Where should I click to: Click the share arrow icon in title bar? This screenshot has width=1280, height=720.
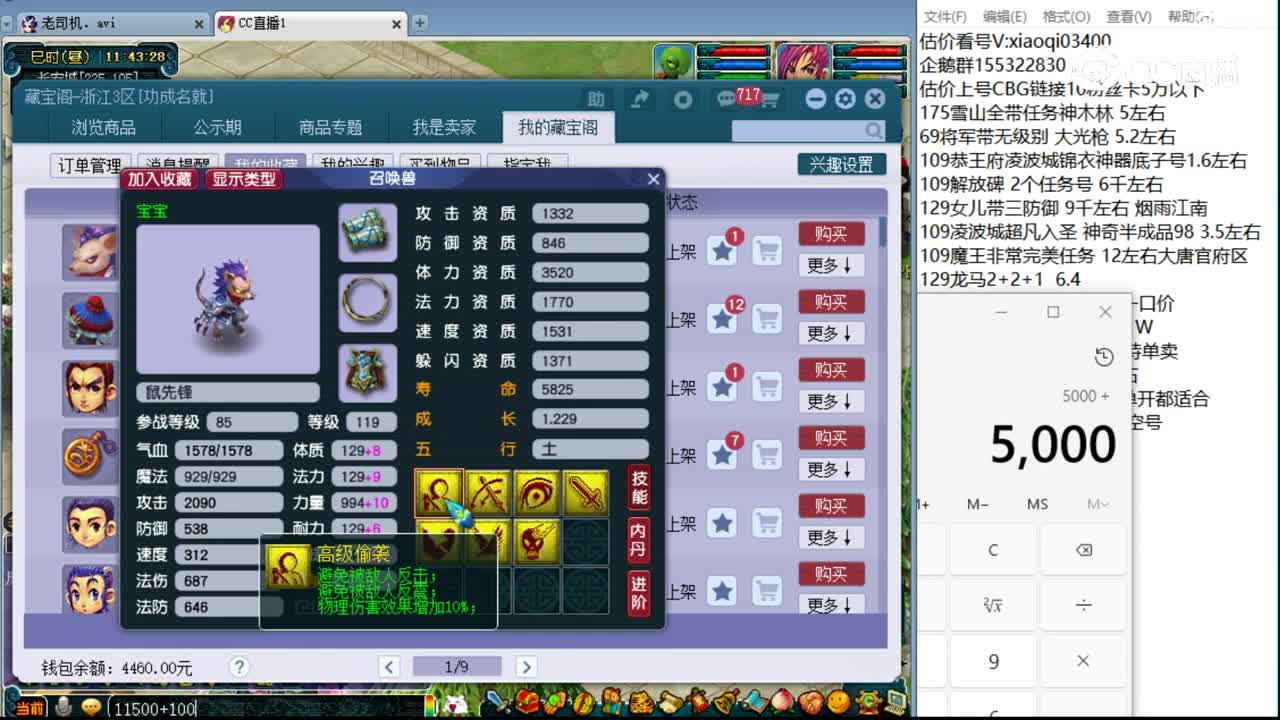pyautogui.click(x=639, y=99)
